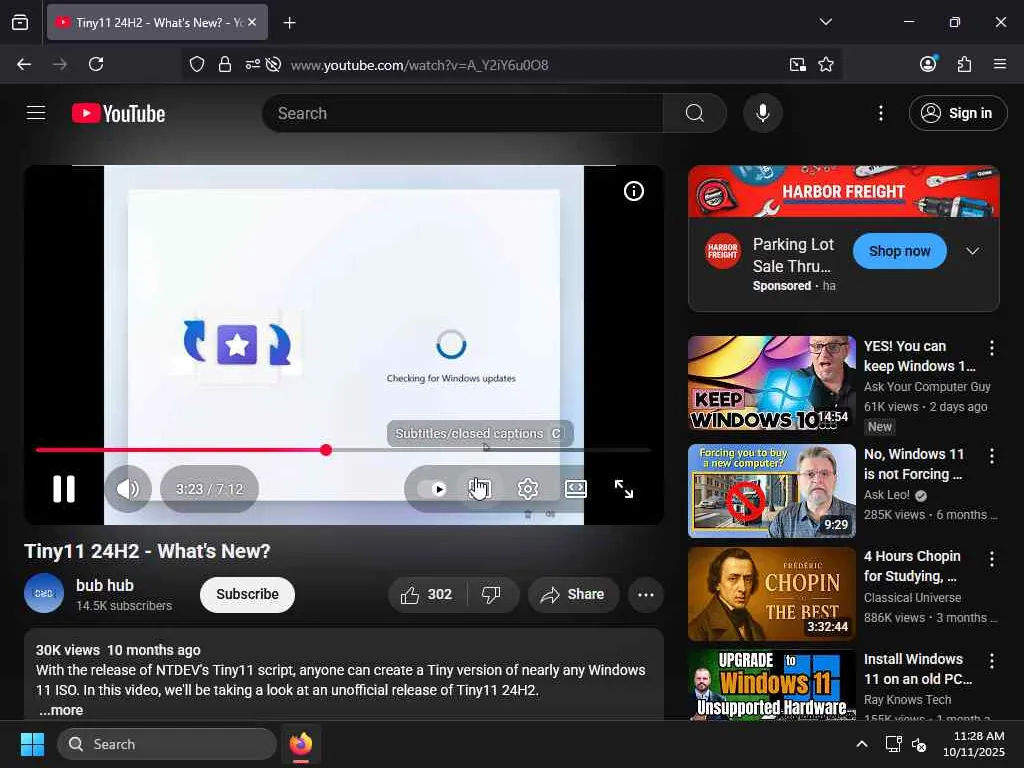This screenshot has width=1024, height=768.
Task: Open more actions below the video
Action: pyautogui.click(x=645, y=594)
